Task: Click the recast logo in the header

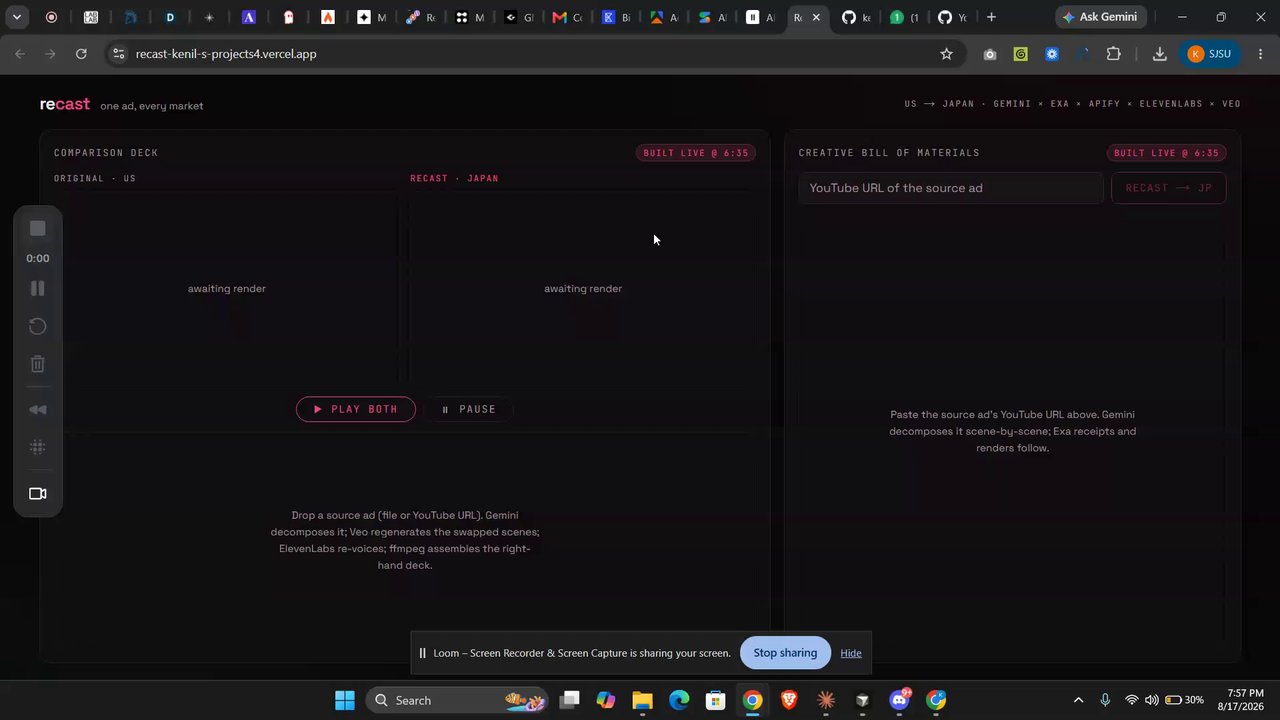Action: point(65,104)
